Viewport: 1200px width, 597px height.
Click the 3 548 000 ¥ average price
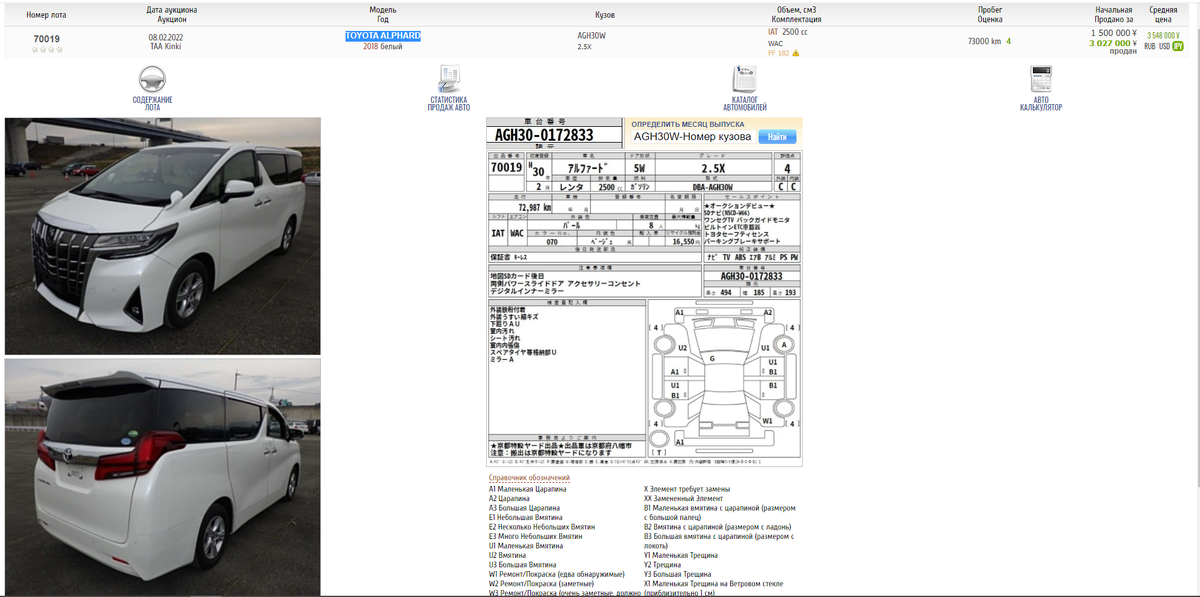[1163, 35]
